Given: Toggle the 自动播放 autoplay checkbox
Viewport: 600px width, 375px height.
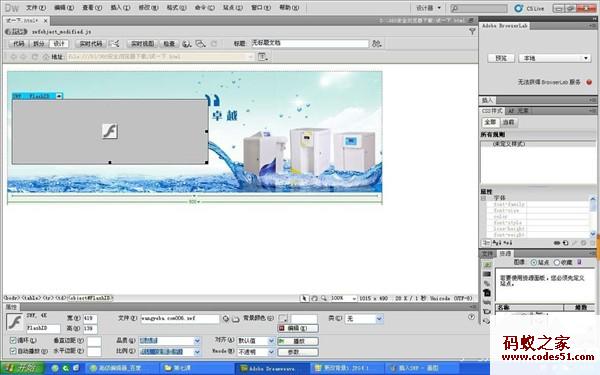Looking at the screenshot, I should coord(13,351).
